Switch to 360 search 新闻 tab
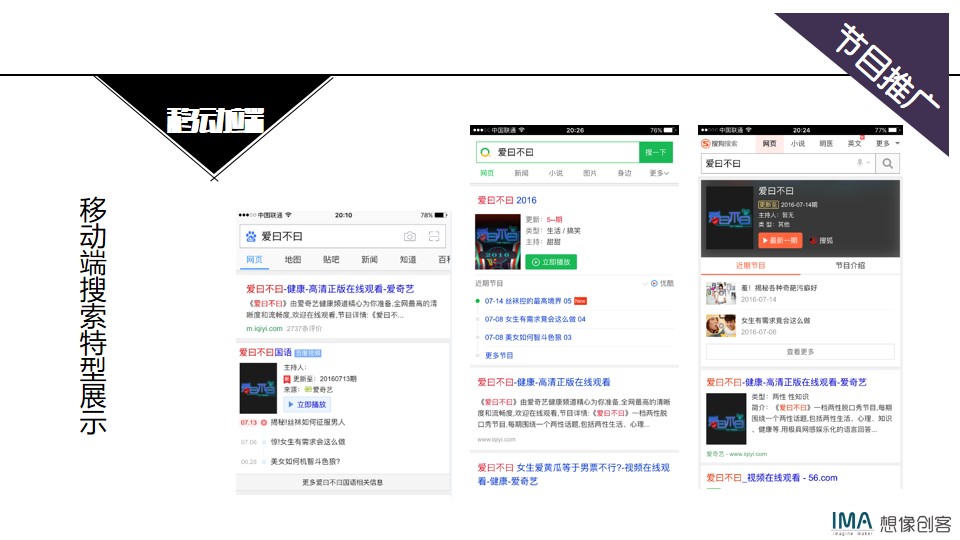960x540 pixels. click(521, 173)
